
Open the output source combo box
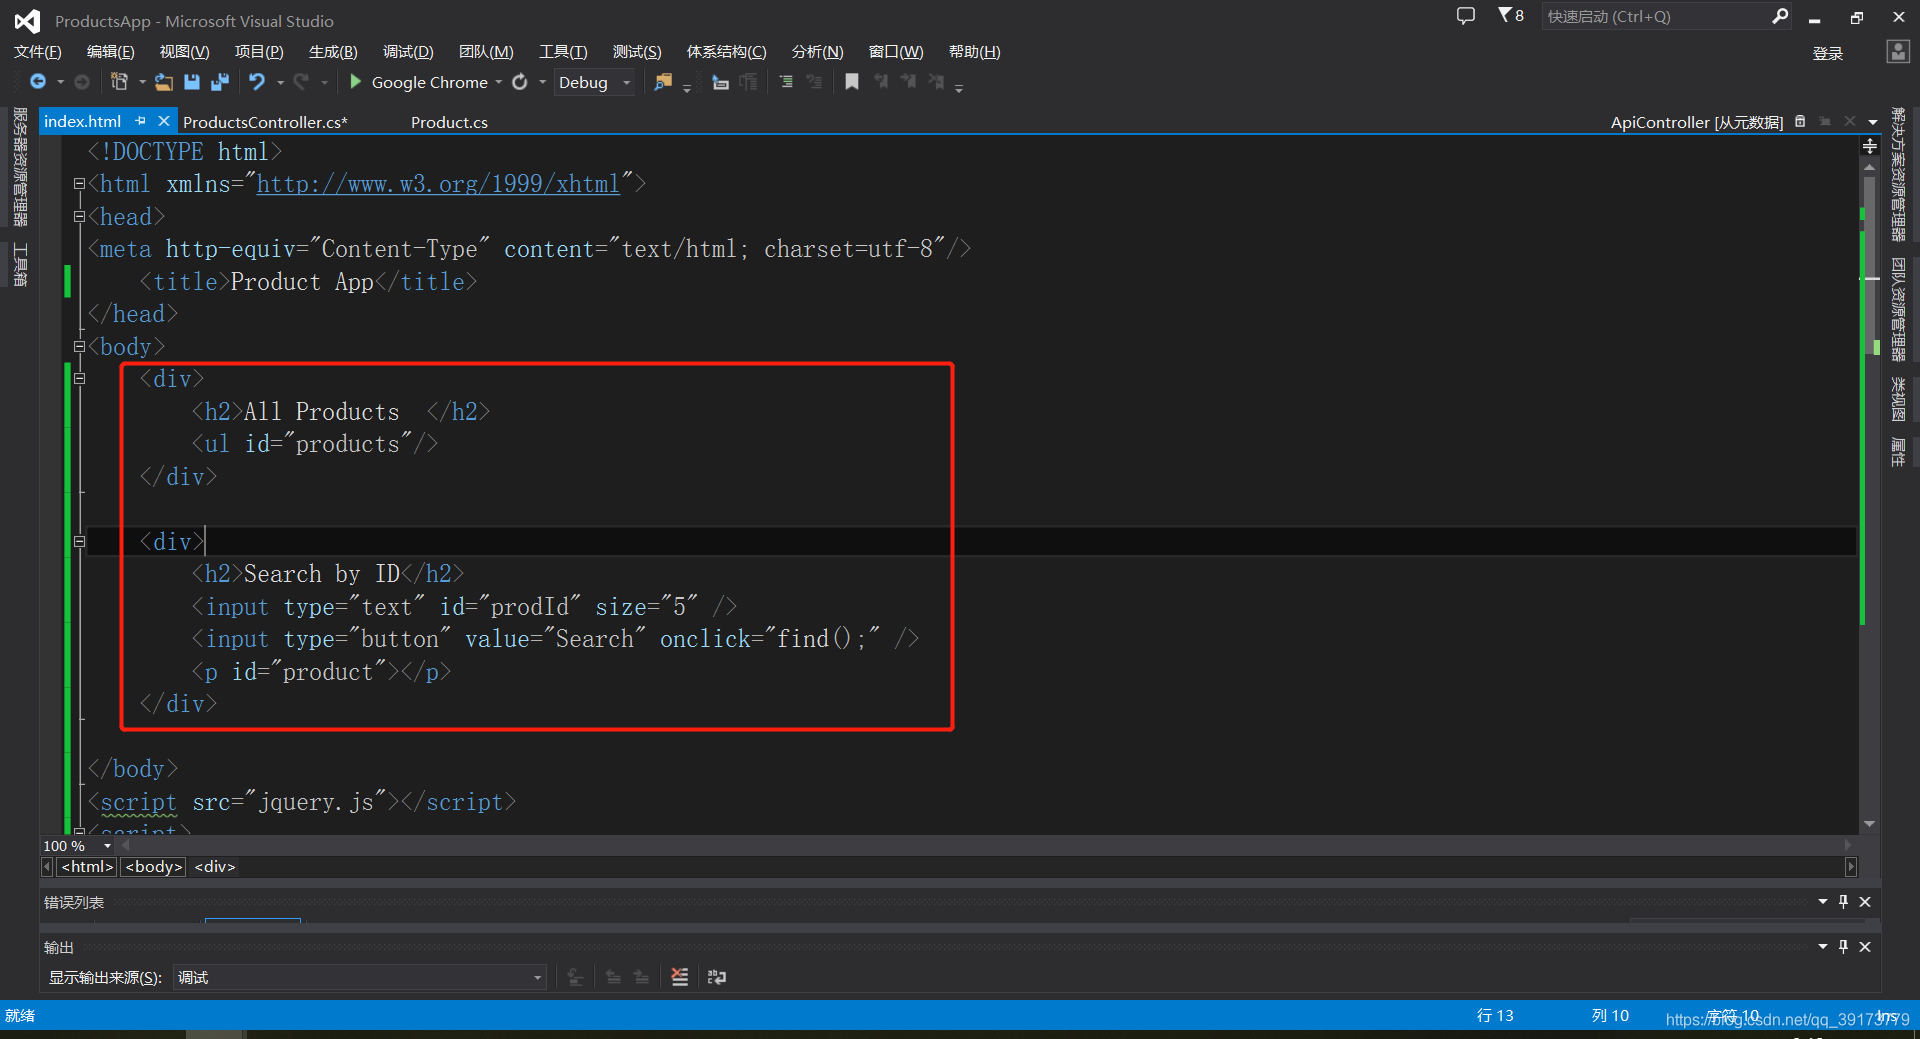[x=360, y=977]
